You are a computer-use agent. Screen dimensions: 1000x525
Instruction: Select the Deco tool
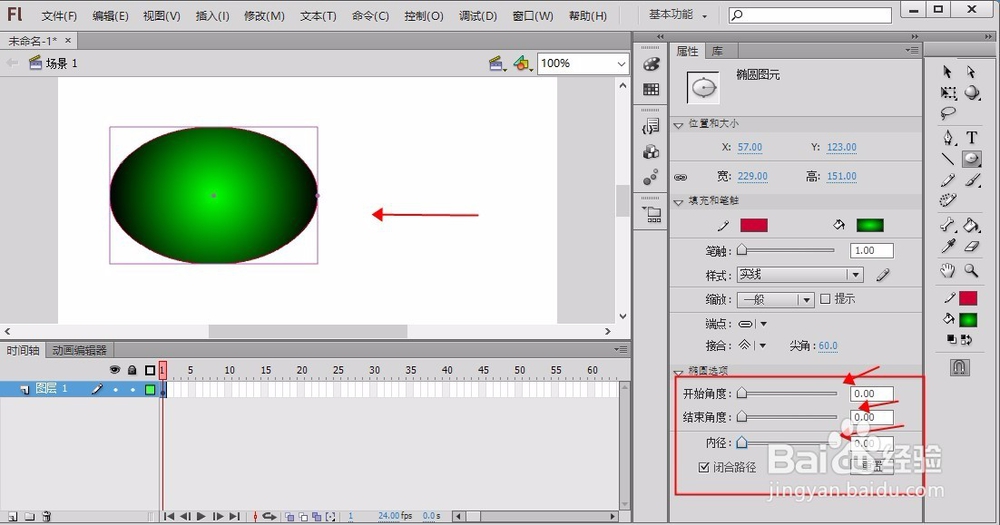pos(948,200)
